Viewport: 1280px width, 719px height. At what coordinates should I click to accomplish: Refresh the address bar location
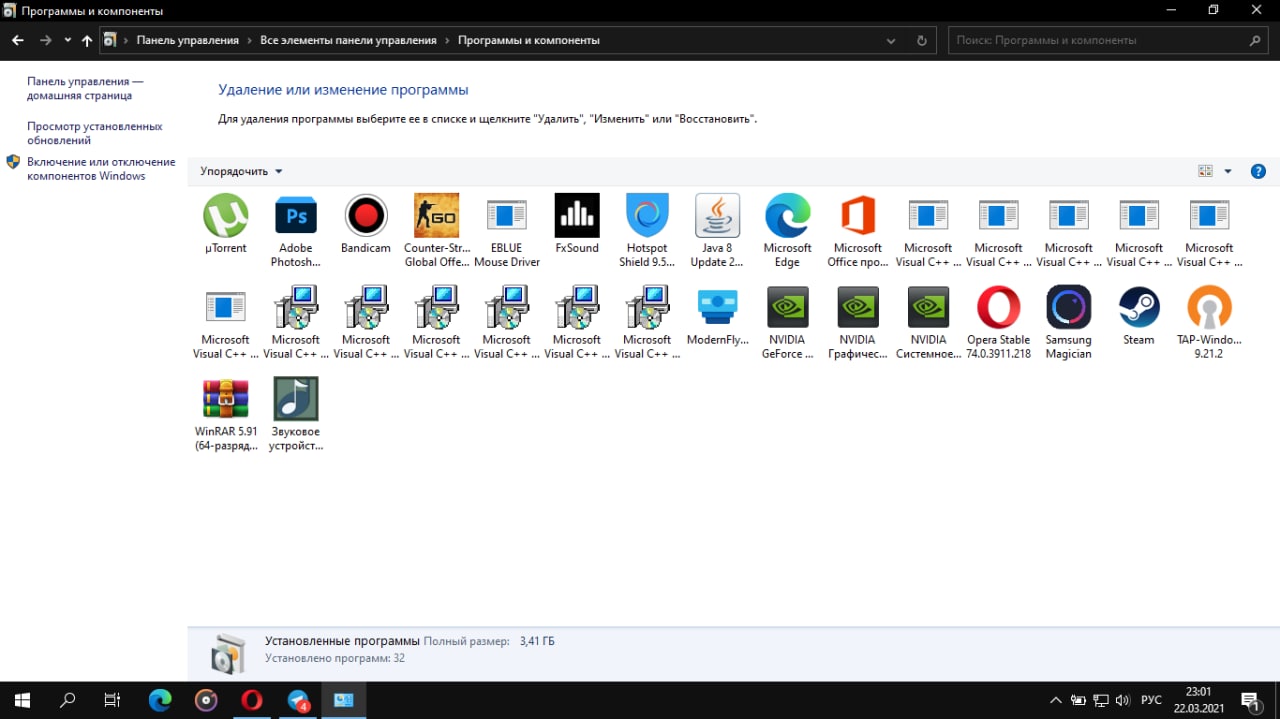pyautogui.click(x=921, y=41)
